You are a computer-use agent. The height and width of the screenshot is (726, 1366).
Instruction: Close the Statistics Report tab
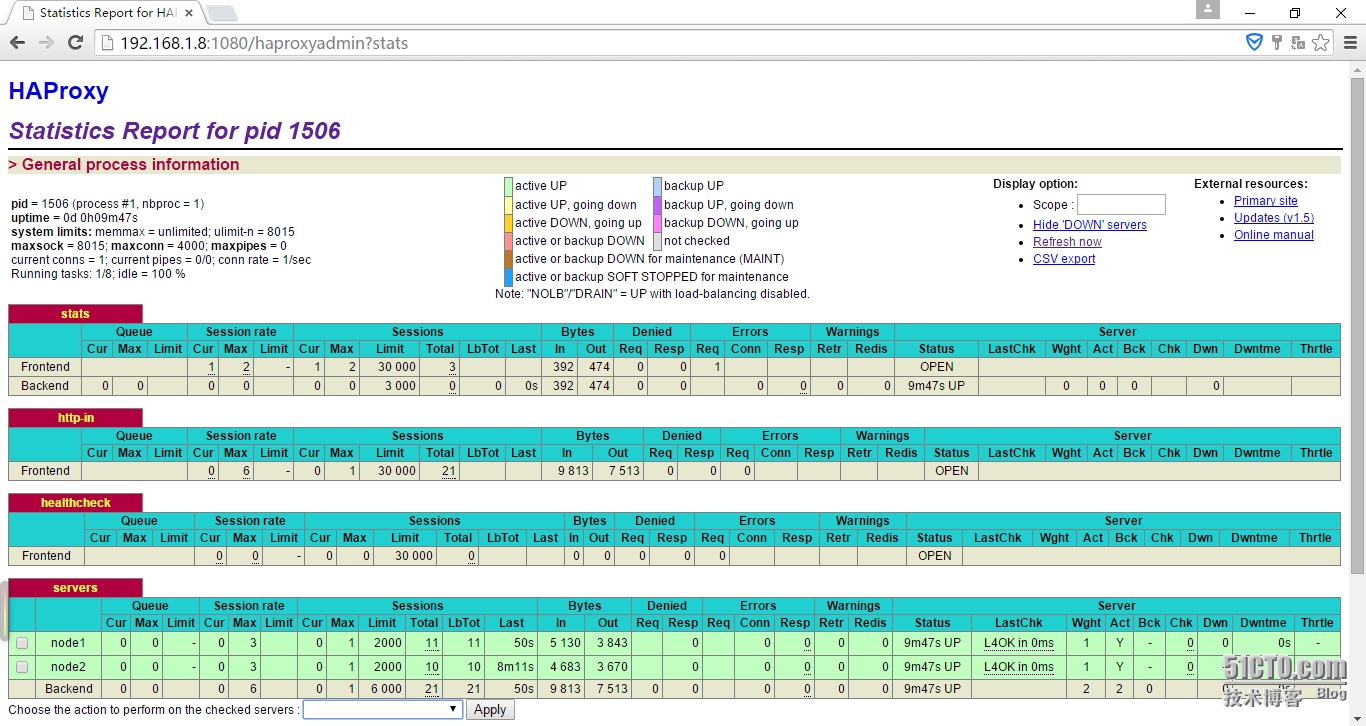click(189, 13)
